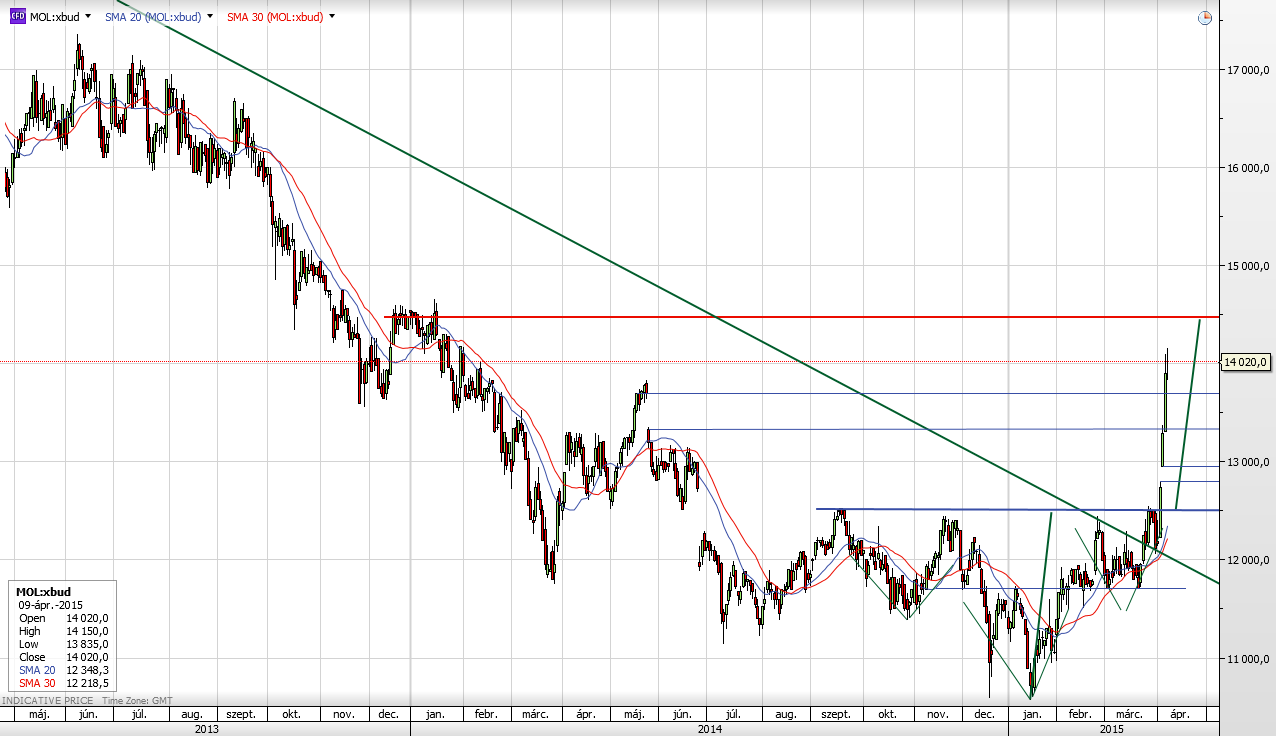Click the Open value 14 020,0 in info box
This screenshot has width=1276, height=736.
[x=87, y=618]
